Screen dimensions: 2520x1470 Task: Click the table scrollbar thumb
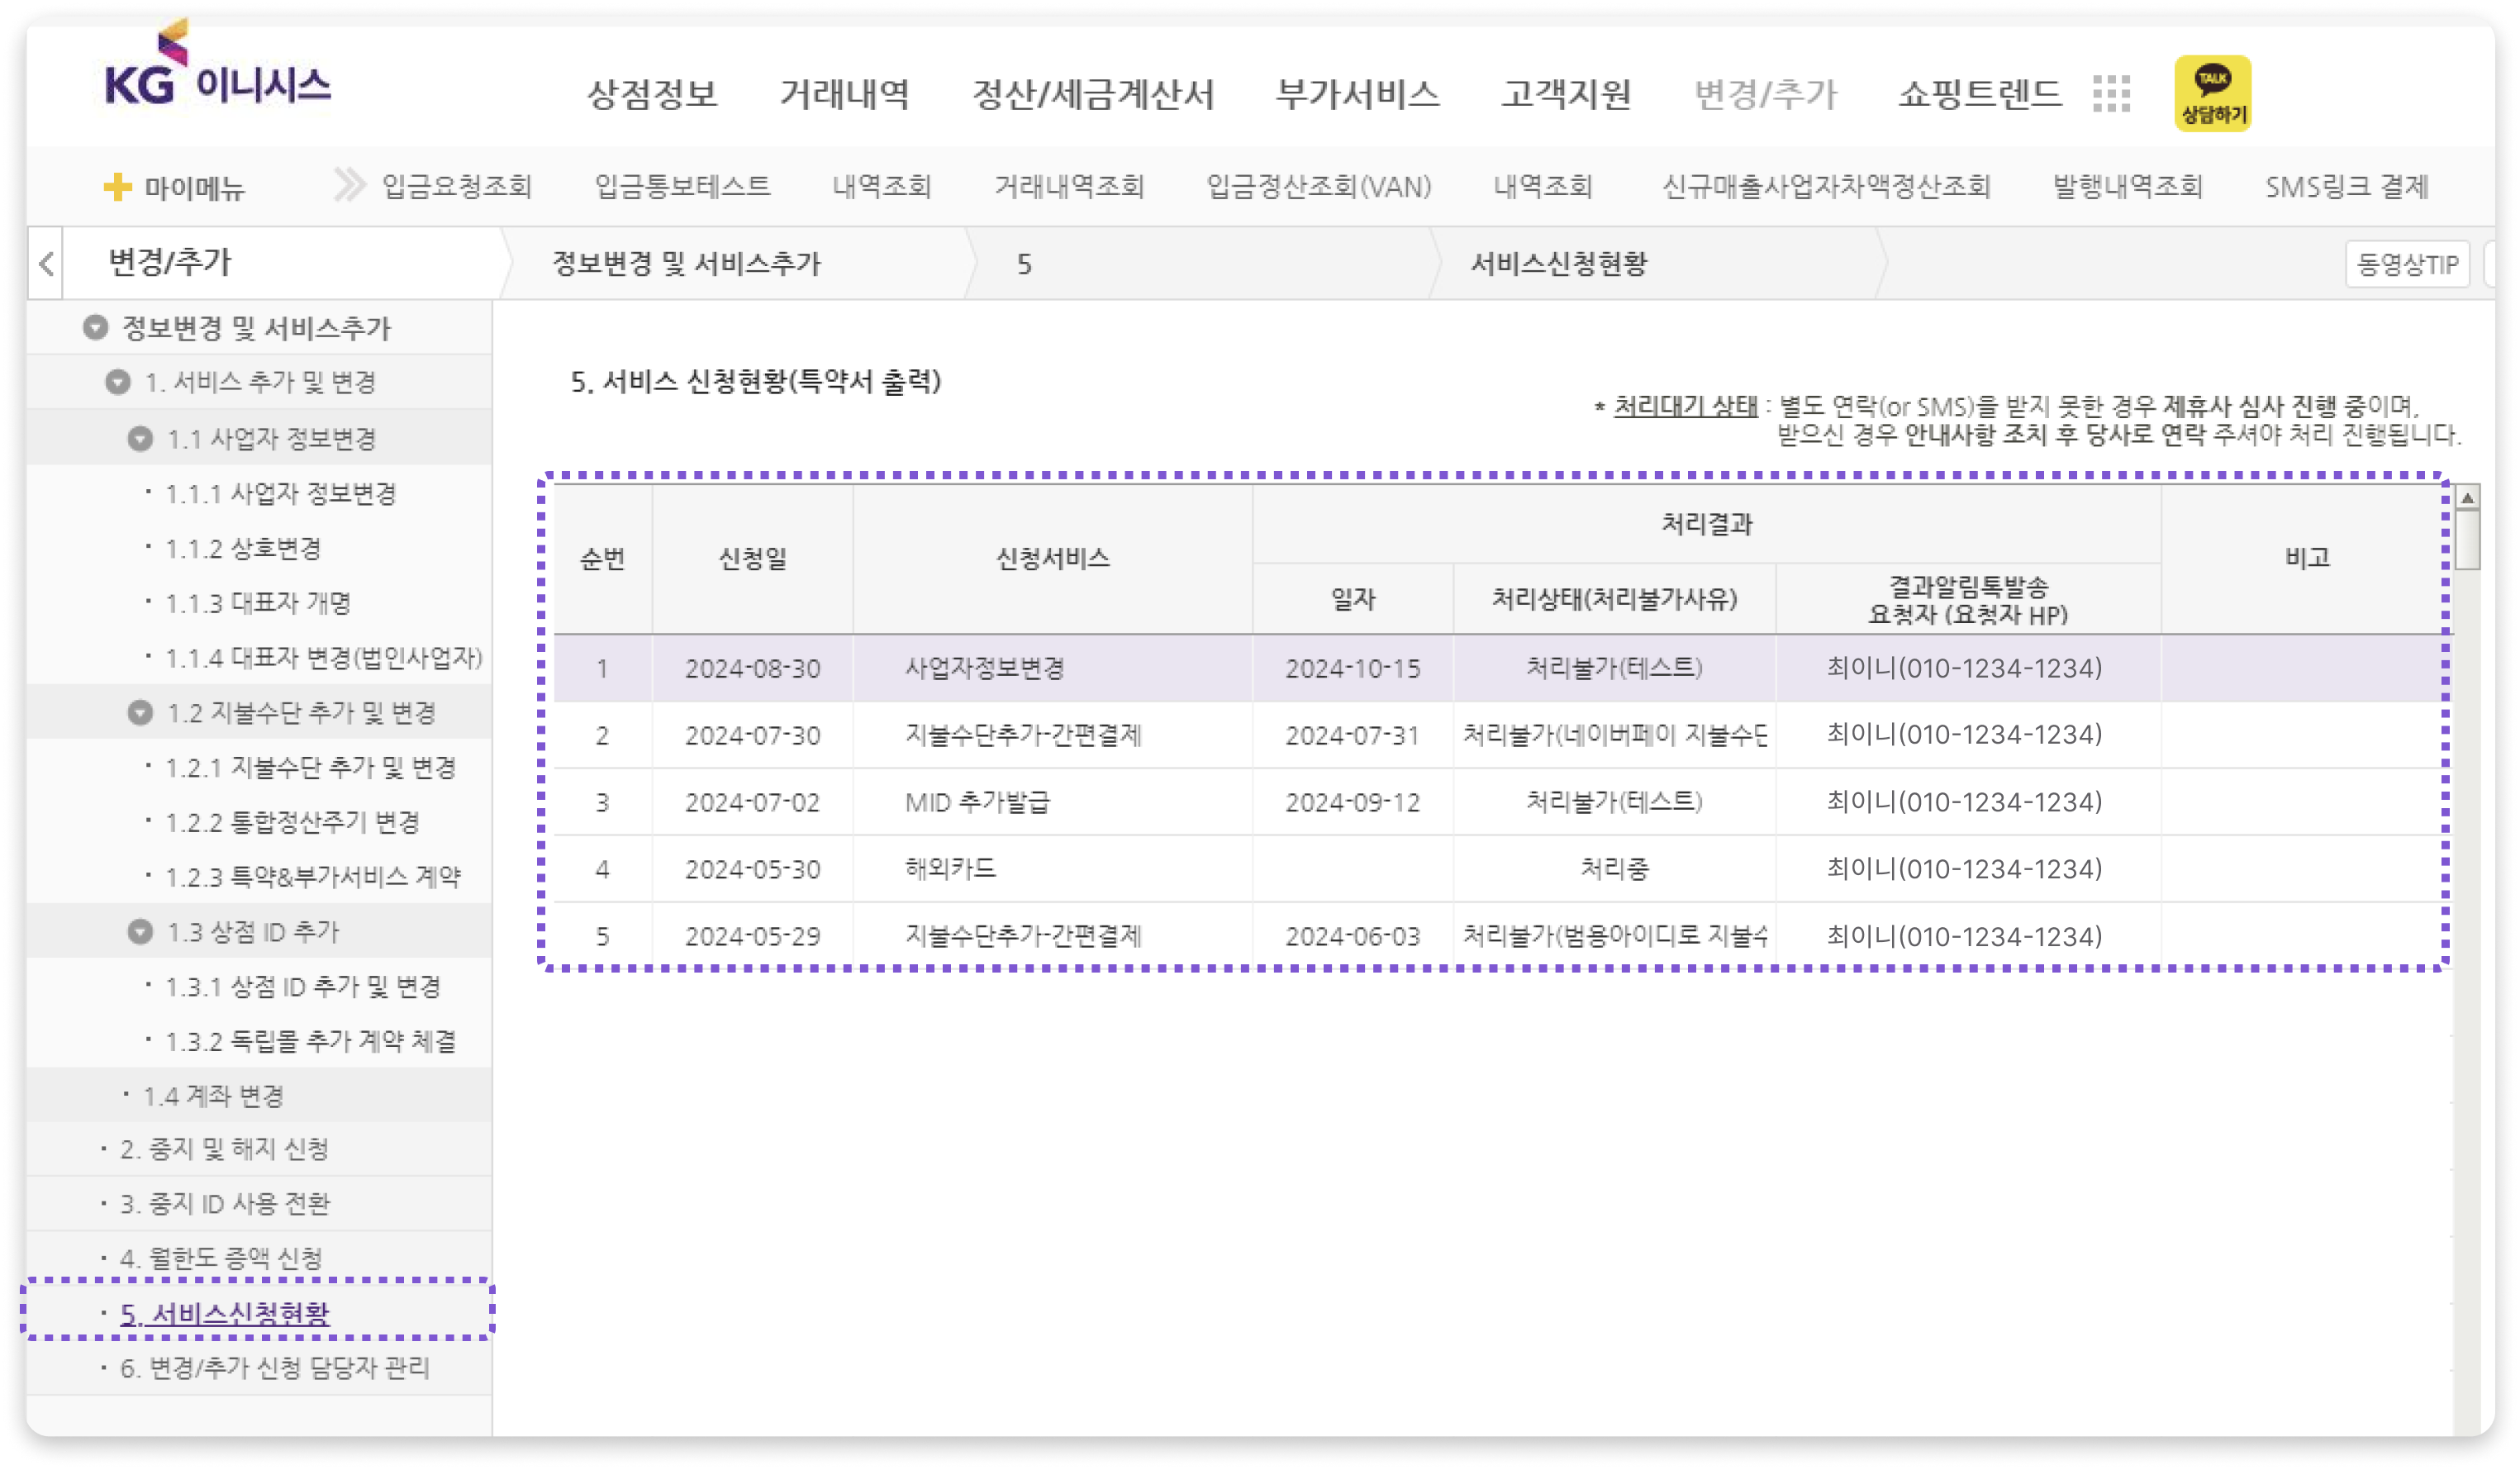(2467, 540)
